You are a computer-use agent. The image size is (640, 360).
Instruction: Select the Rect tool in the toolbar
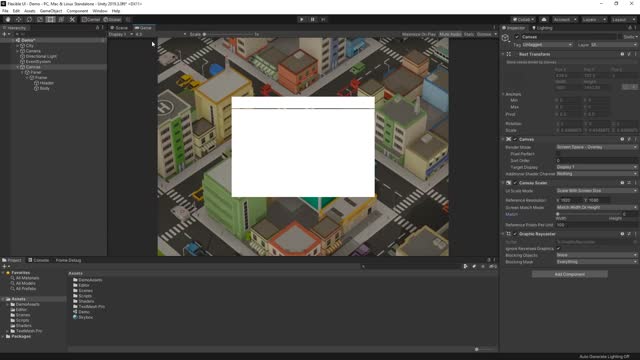click(x=51, y=19)
